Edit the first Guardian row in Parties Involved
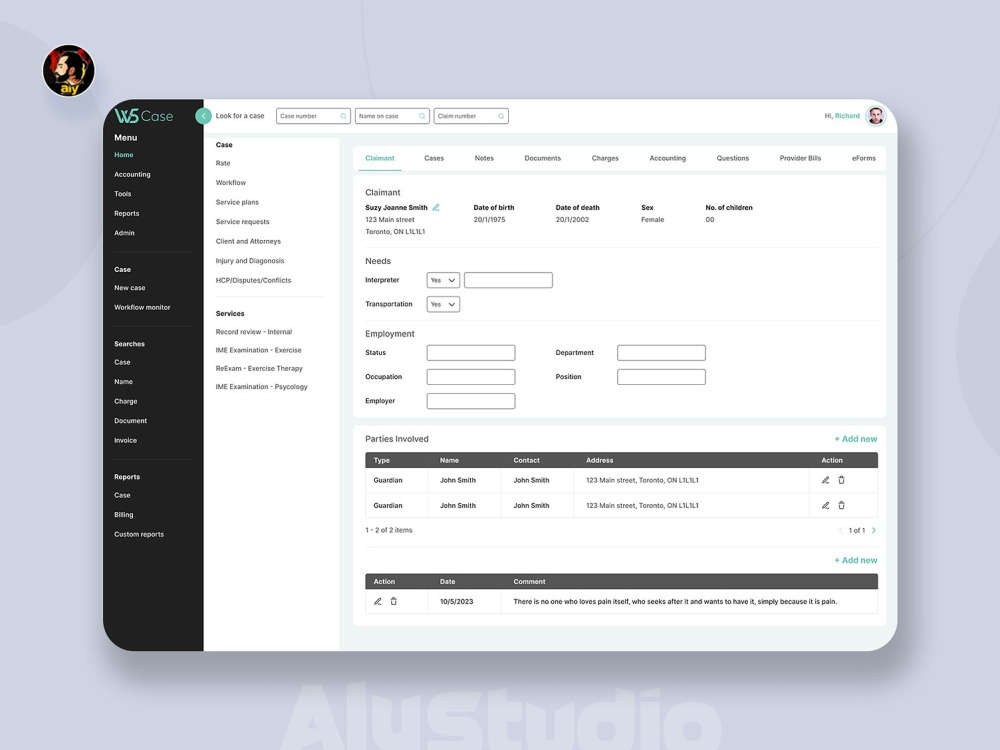1000x750 pixels. pos(825,480)
